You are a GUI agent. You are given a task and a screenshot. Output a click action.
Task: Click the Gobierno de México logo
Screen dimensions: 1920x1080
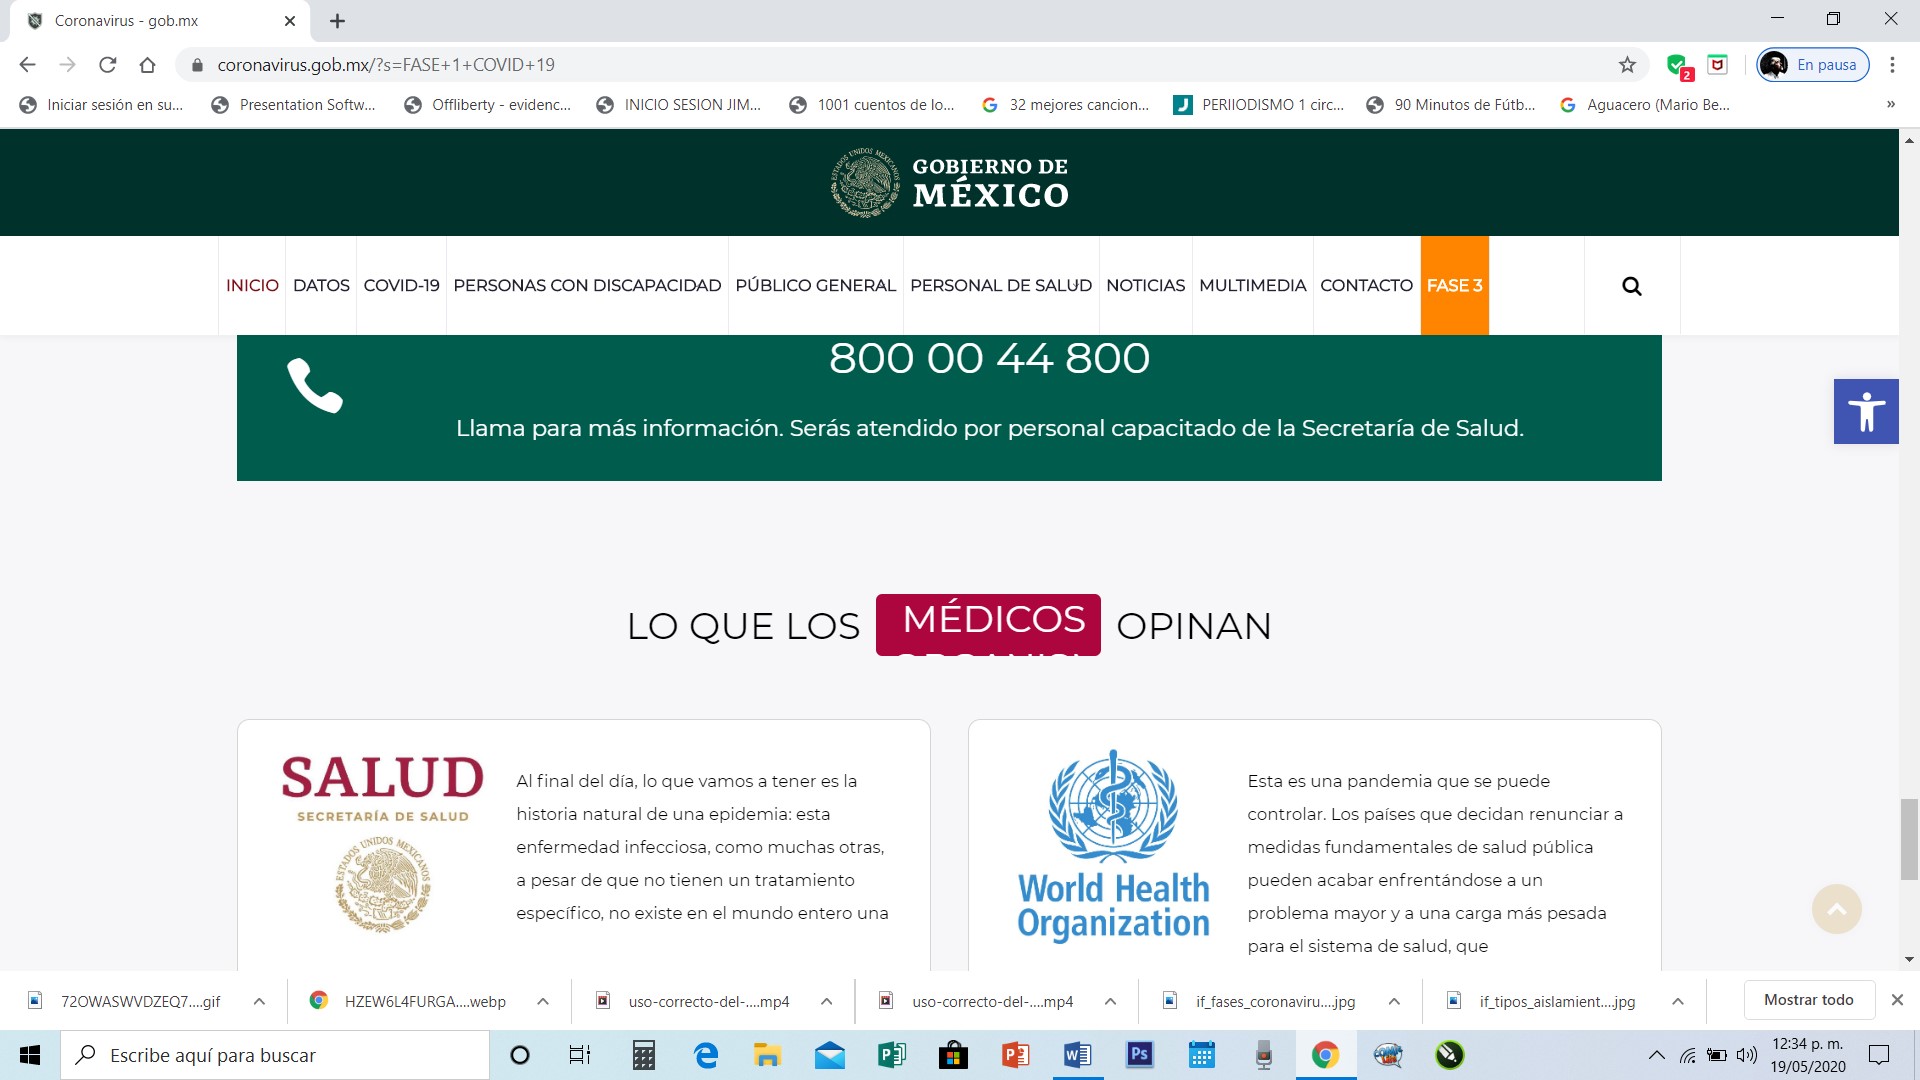coord(950,182)
